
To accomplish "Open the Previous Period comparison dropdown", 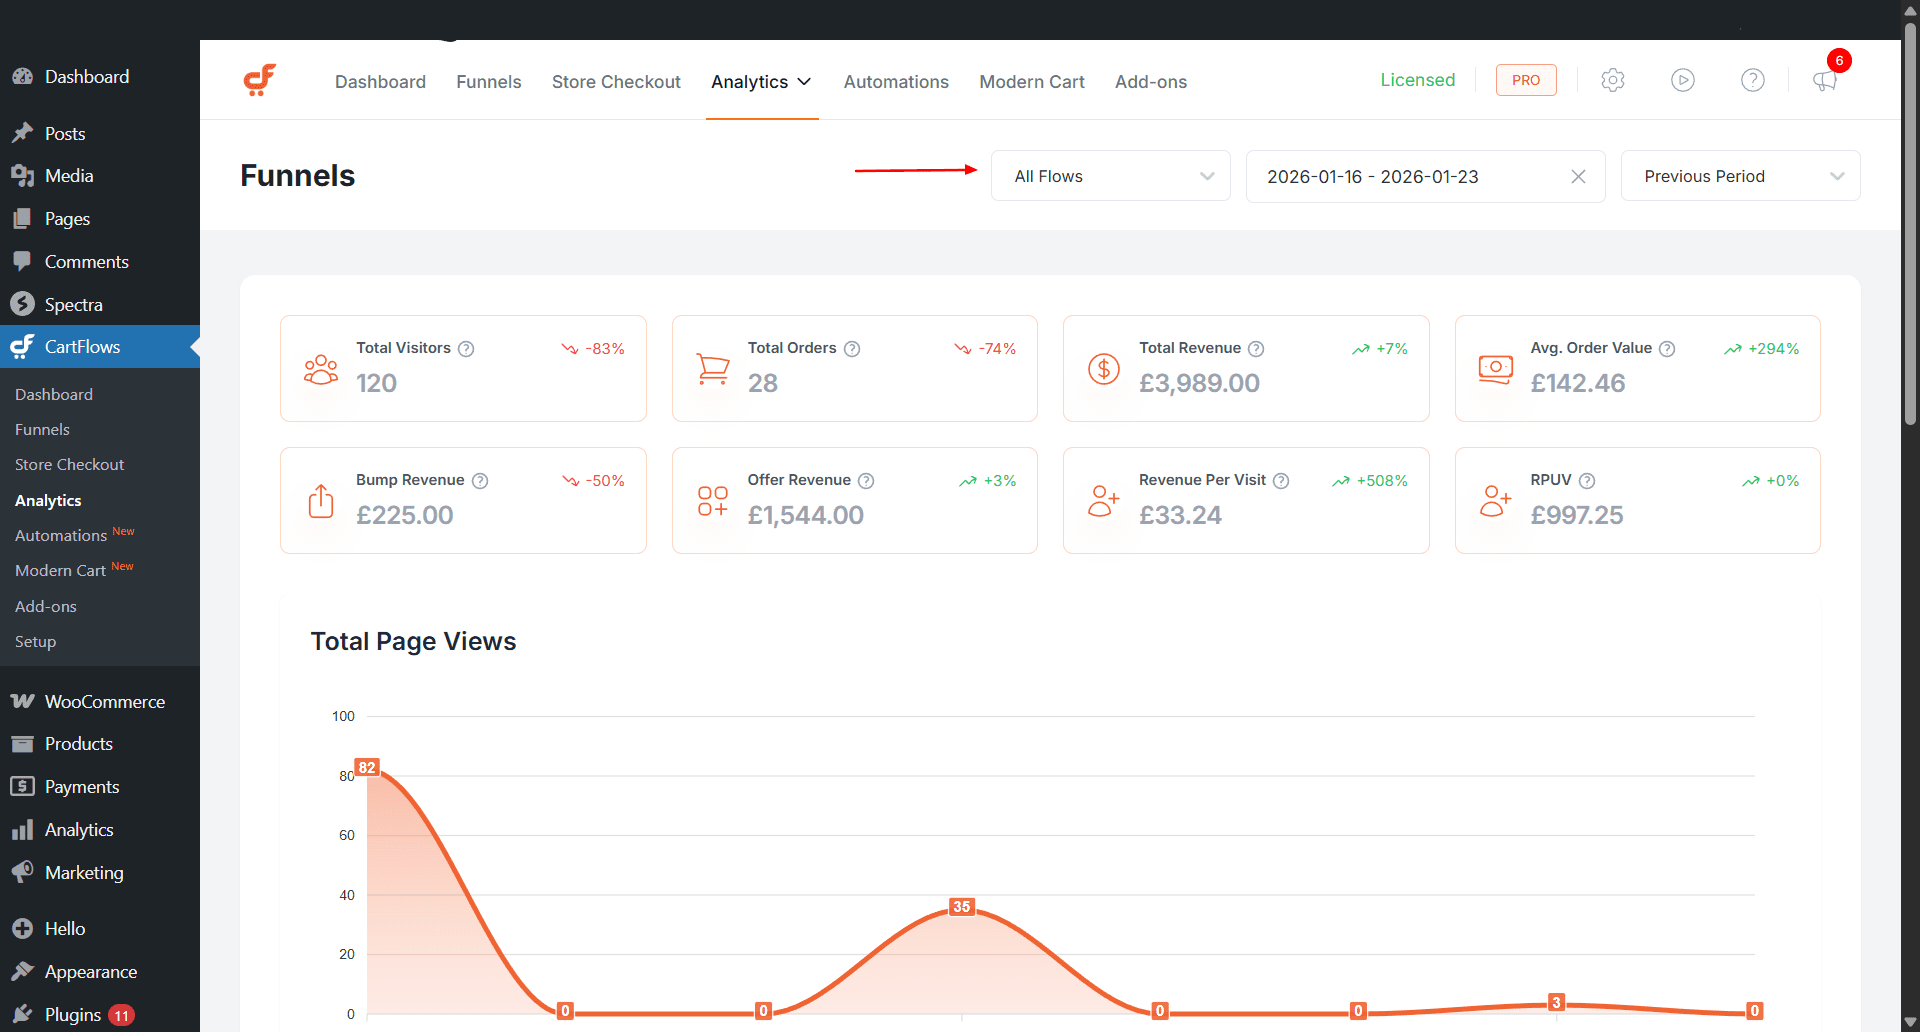I will [1740, 176].
